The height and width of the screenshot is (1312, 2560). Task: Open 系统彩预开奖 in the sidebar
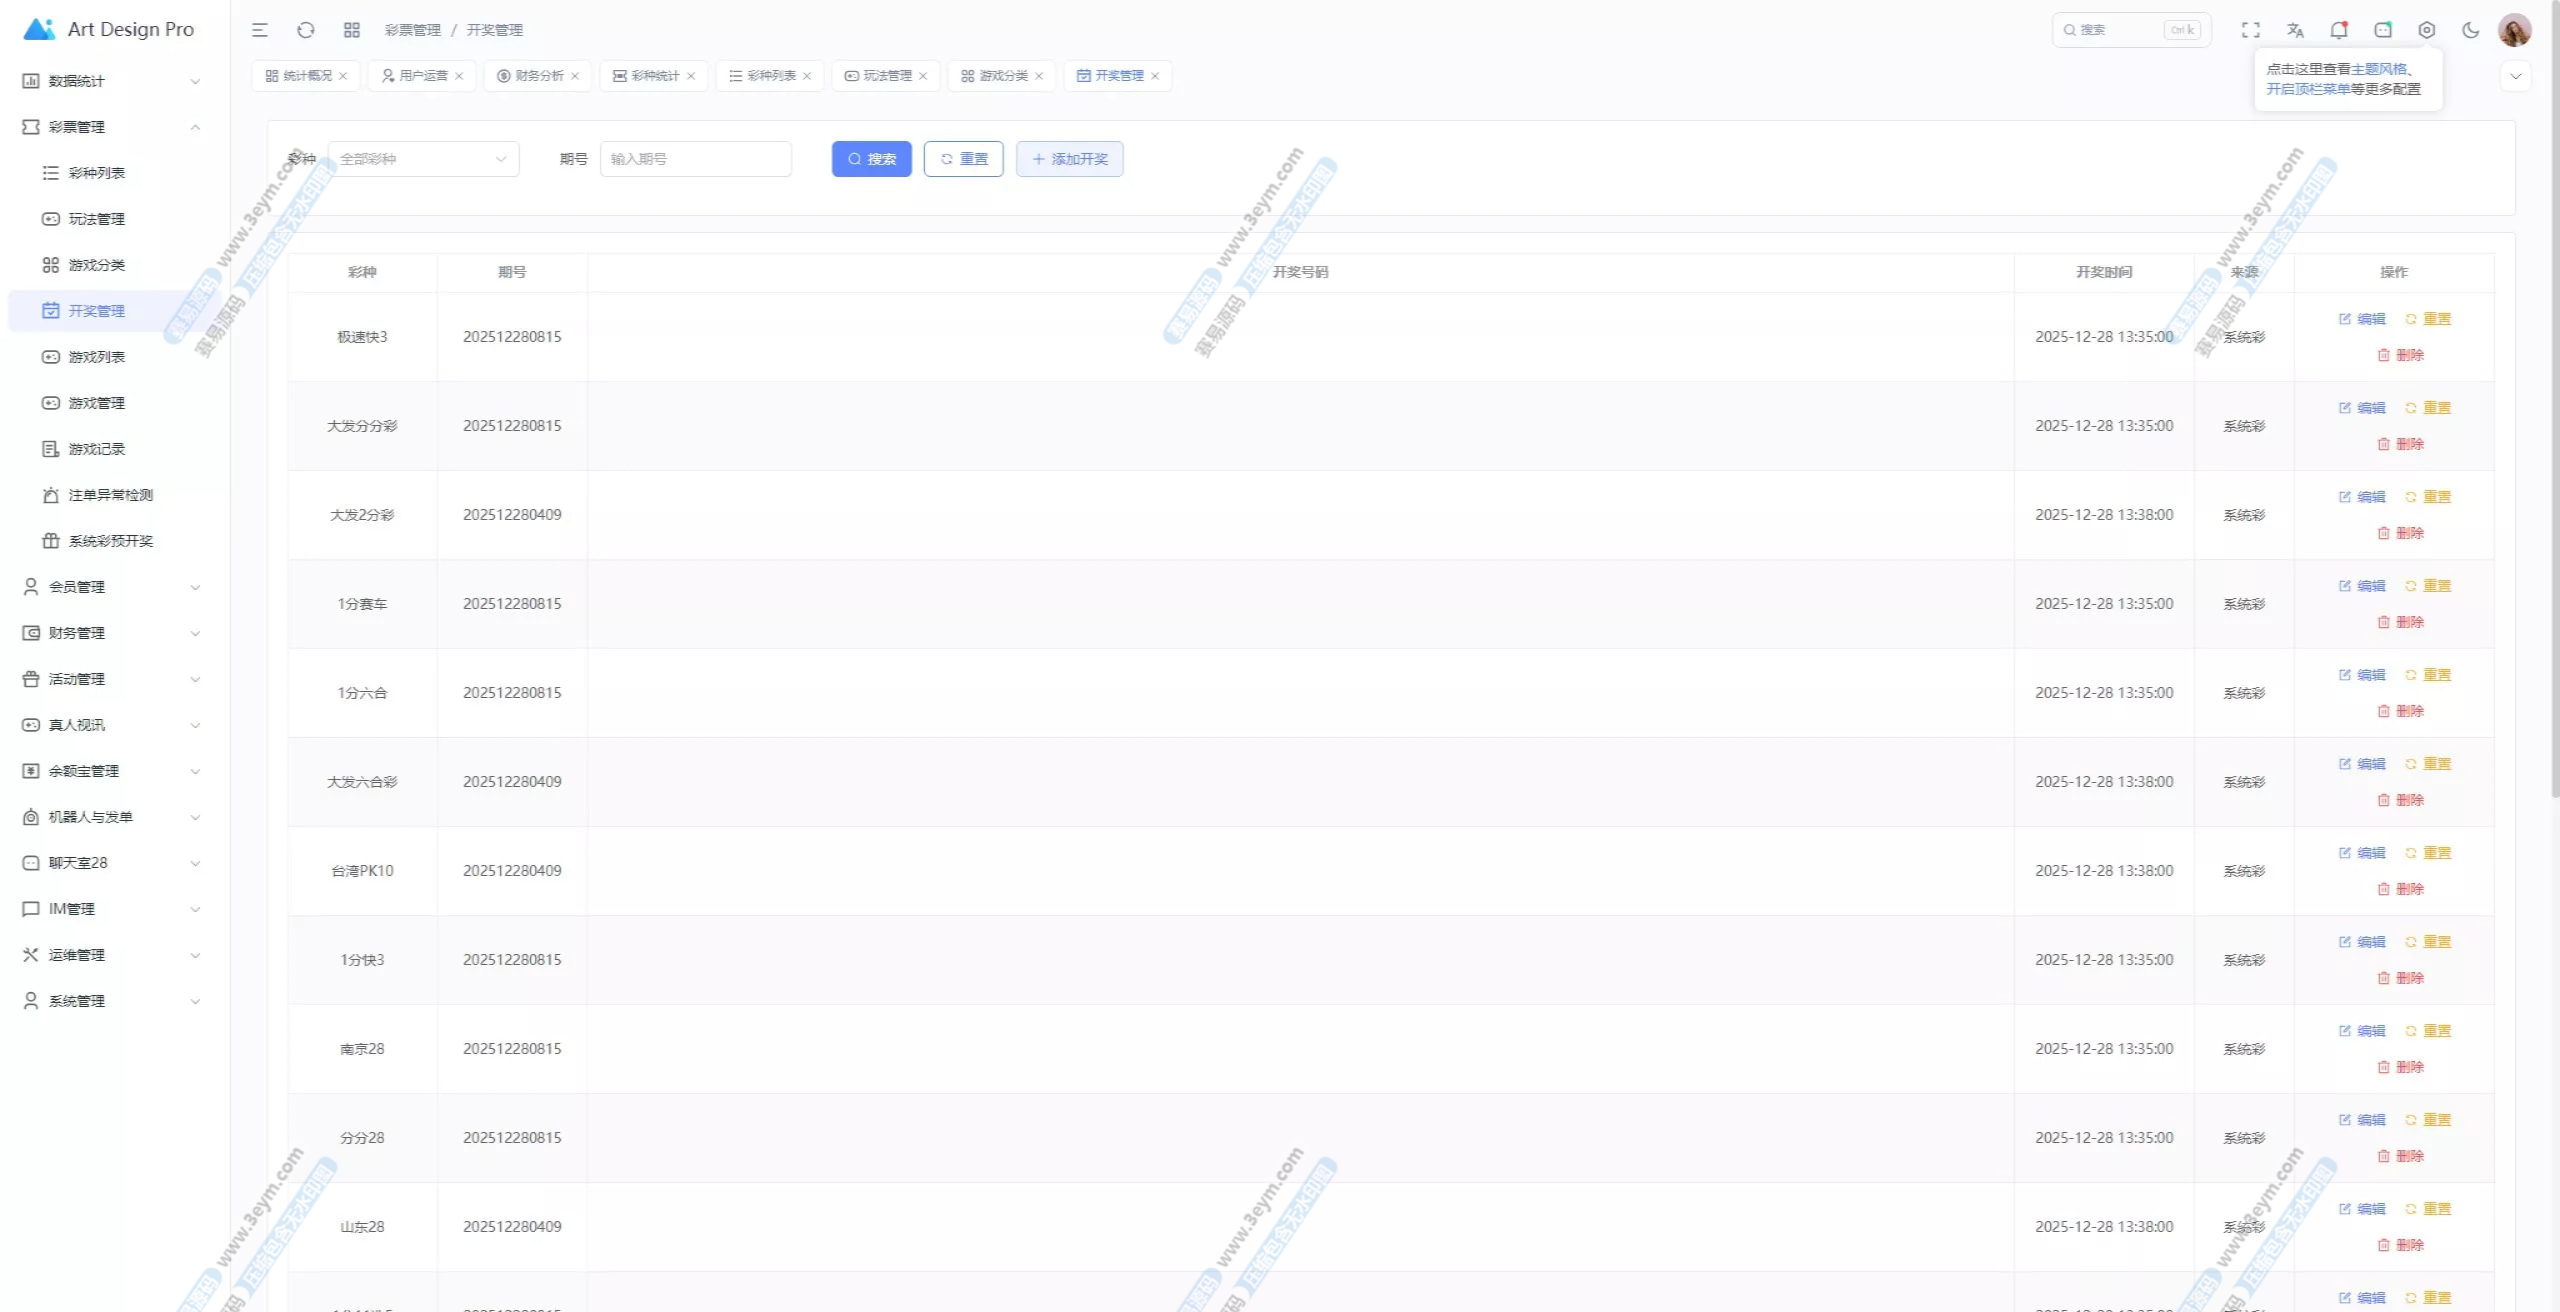click(110, 541)
